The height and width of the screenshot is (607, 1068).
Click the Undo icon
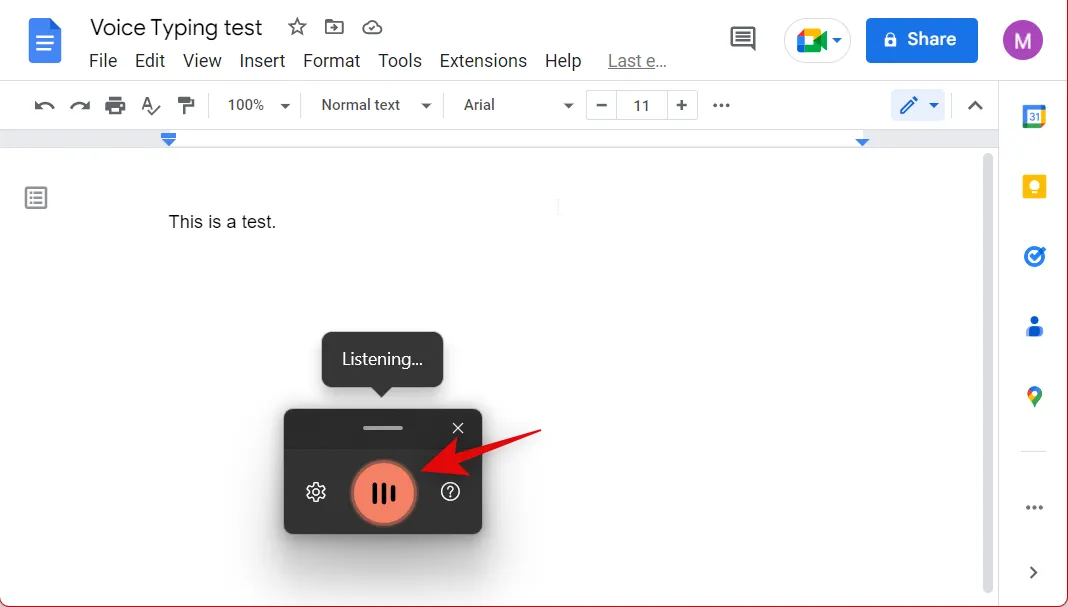[44, 106]
